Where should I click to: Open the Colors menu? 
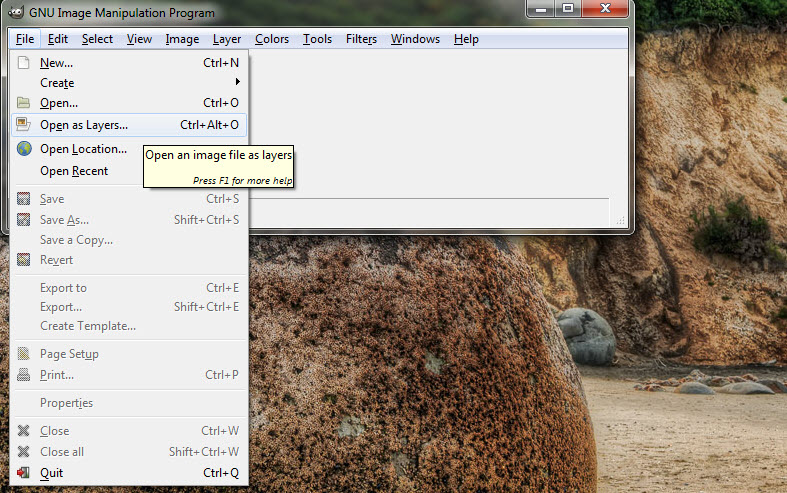click(x=272, y=39)
